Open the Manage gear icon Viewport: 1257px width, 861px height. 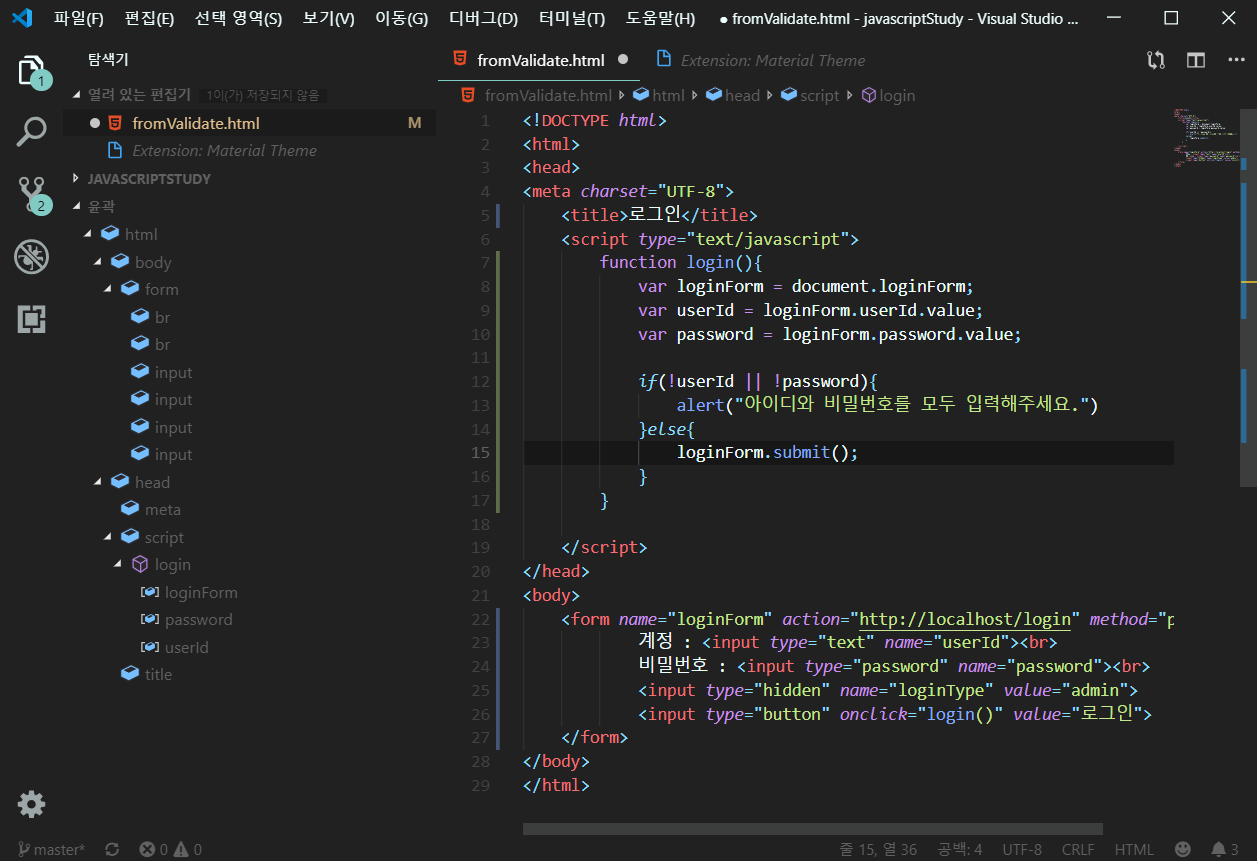click(31, 804)
